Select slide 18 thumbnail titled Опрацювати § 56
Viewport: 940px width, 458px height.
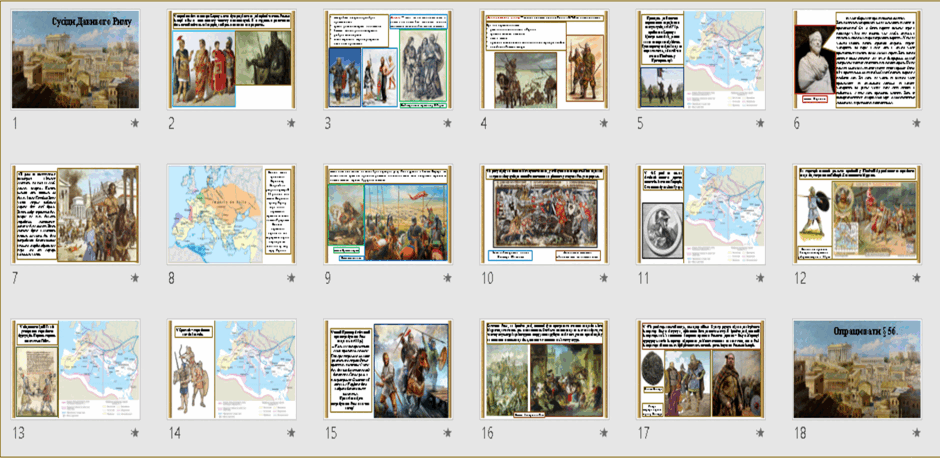[857, 369]
